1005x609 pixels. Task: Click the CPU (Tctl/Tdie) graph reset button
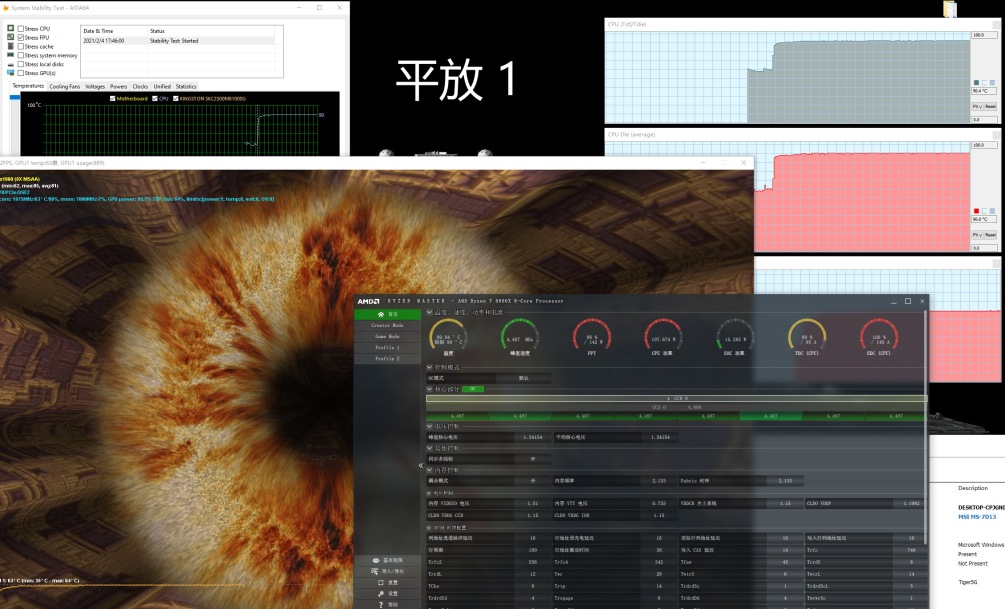pos(990,106)
